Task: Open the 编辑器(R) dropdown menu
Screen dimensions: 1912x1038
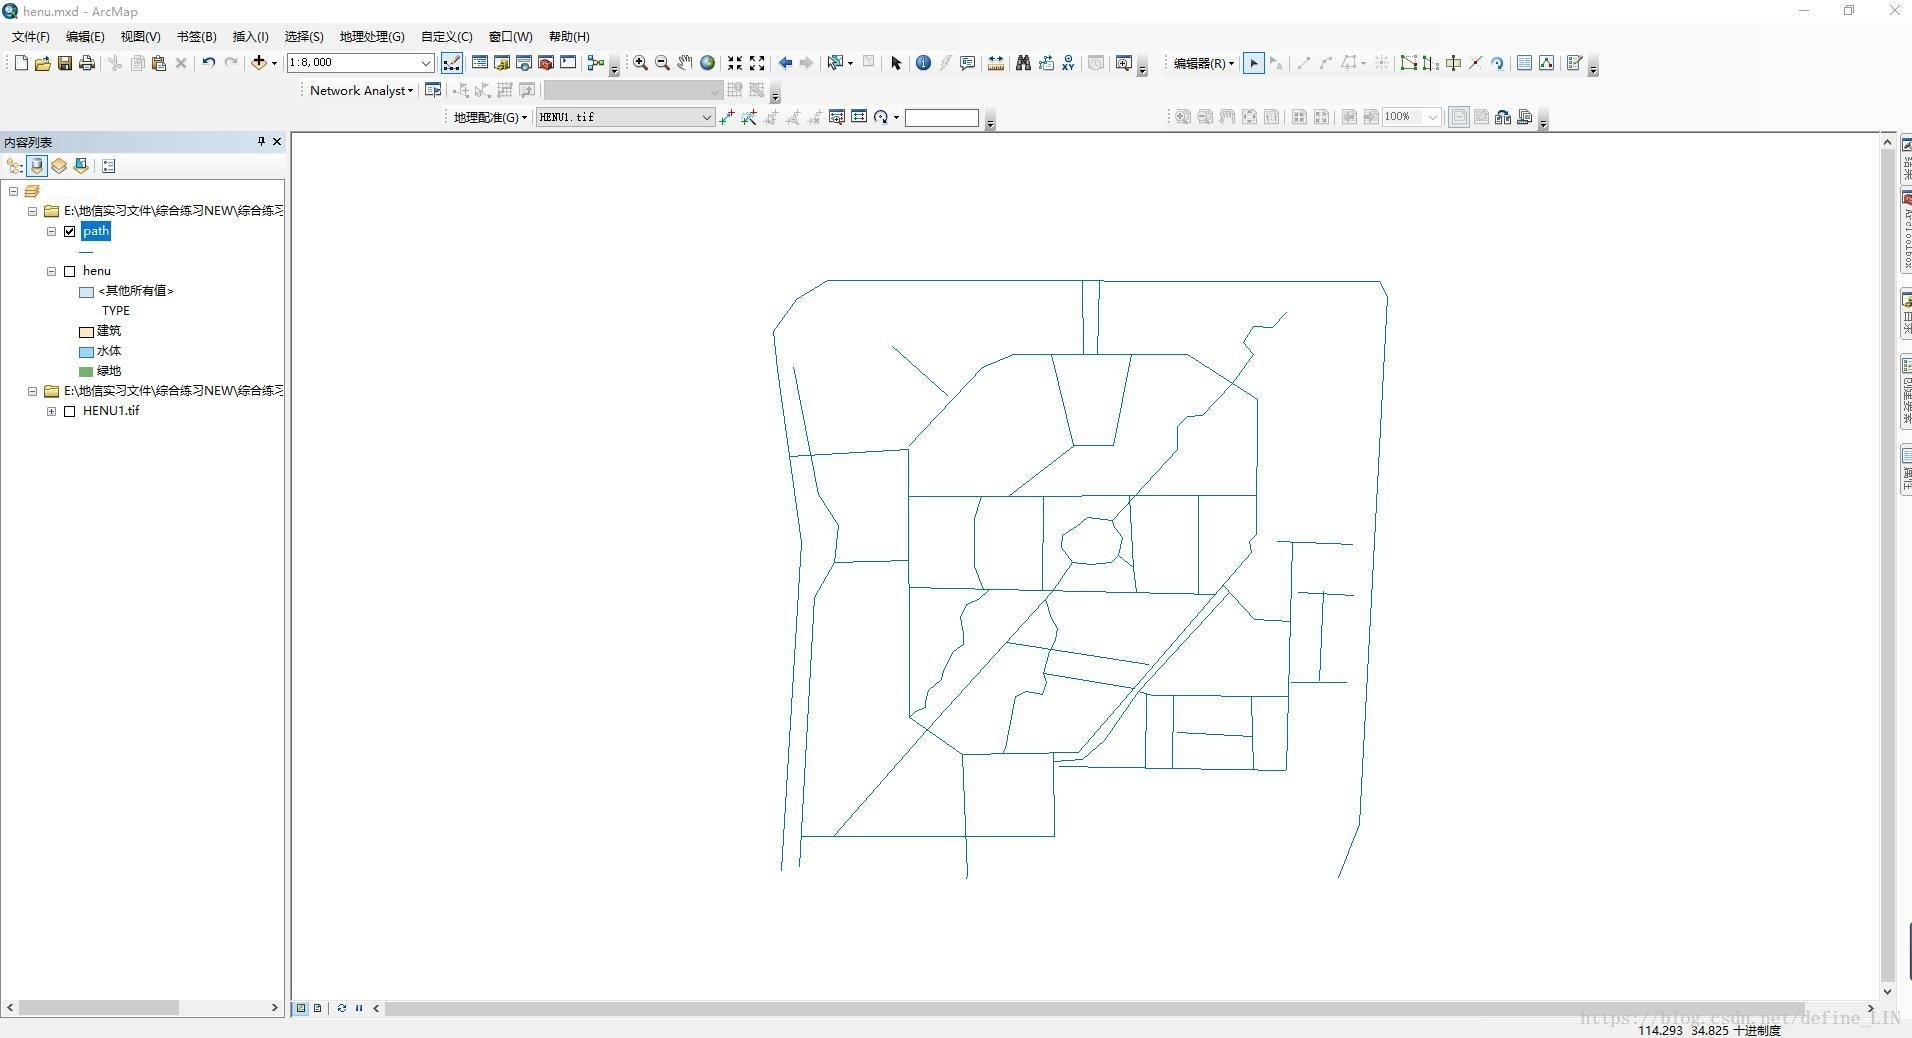Action: coord(1203,63)
